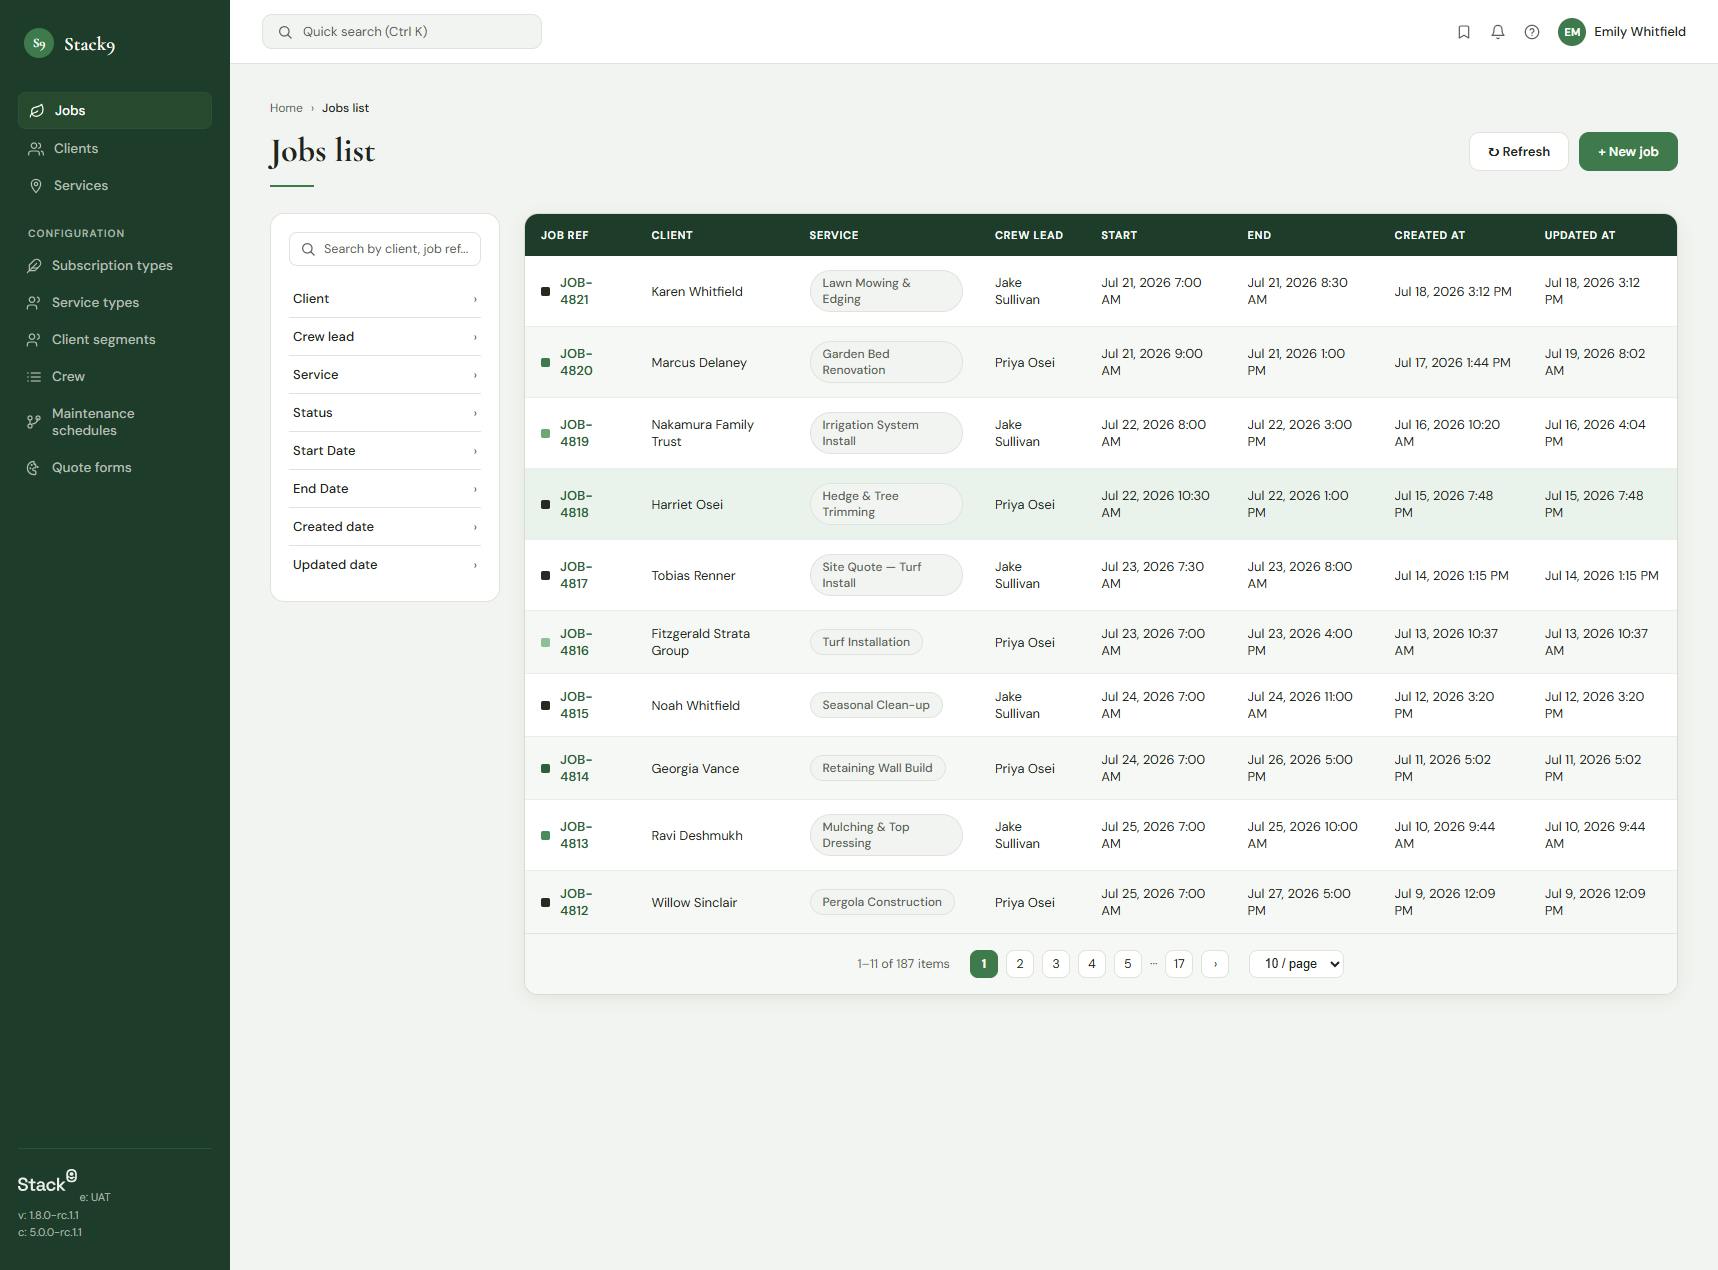Expand the Client filter
This screenshot has height=1270, width=1718.
coord(385,299)
